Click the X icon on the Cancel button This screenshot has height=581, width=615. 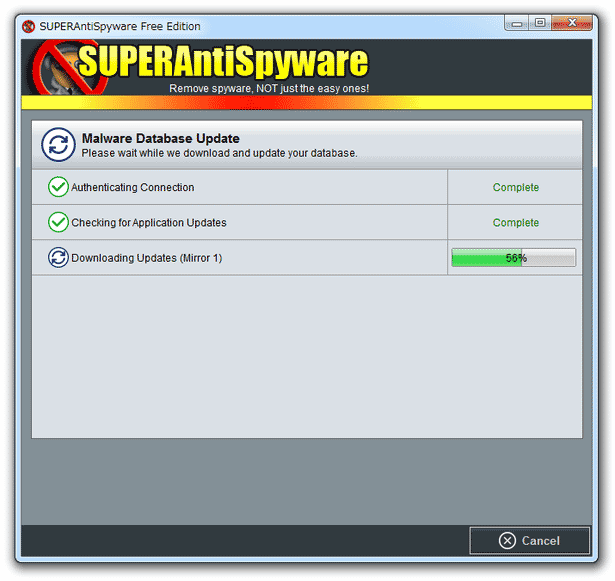[x=507, y=541]
